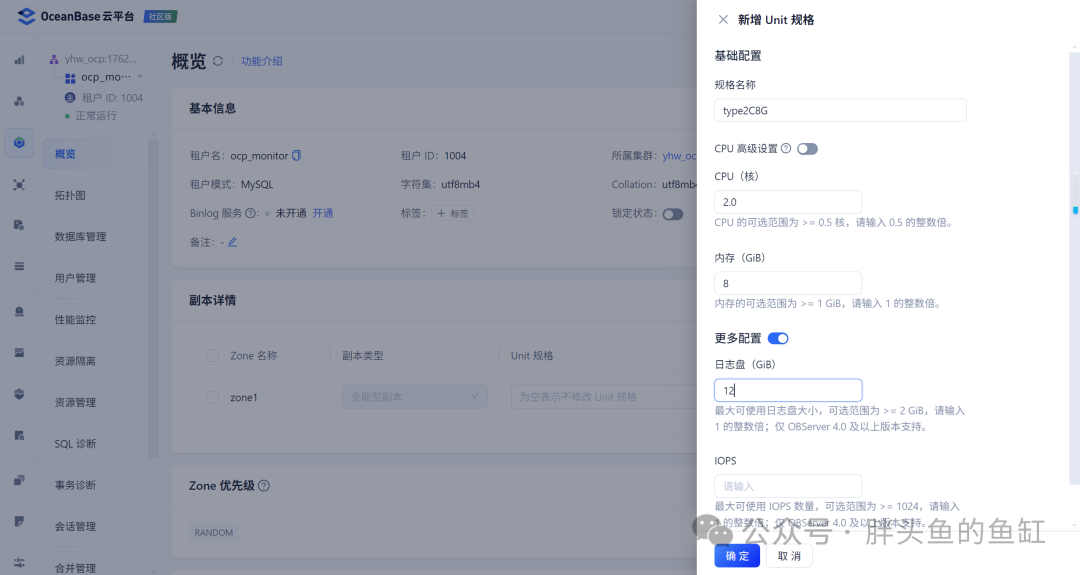1080x575 pixels.
Task: Open the Unit 规格 selector for zone1
Action: pos(603,397)
